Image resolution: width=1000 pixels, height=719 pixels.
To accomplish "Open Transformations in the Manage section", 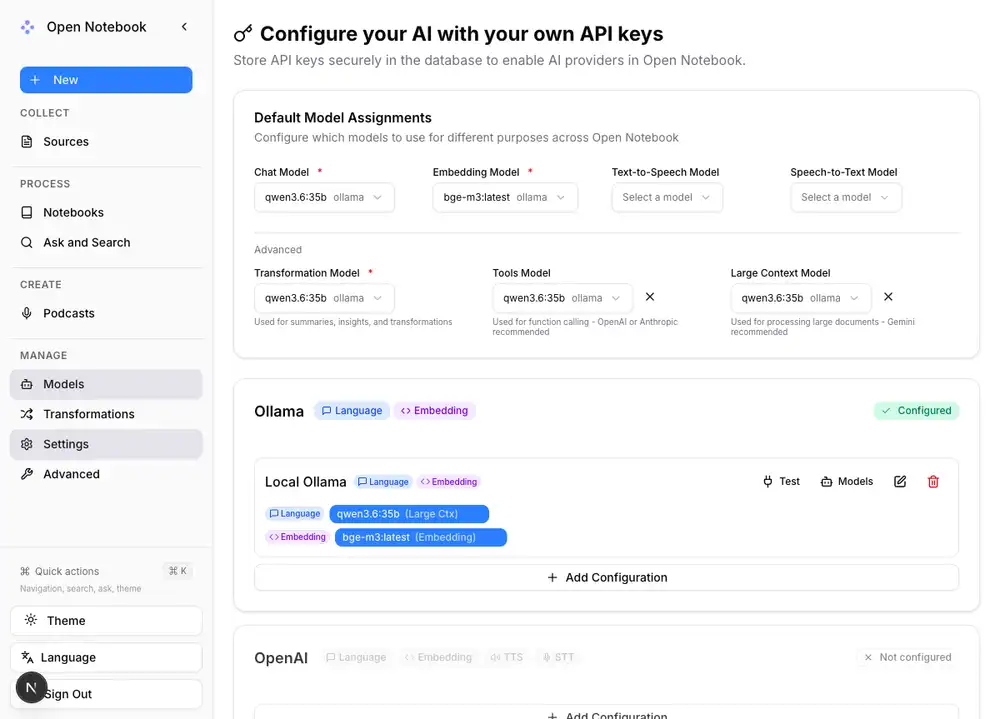I will click(88, 414).
